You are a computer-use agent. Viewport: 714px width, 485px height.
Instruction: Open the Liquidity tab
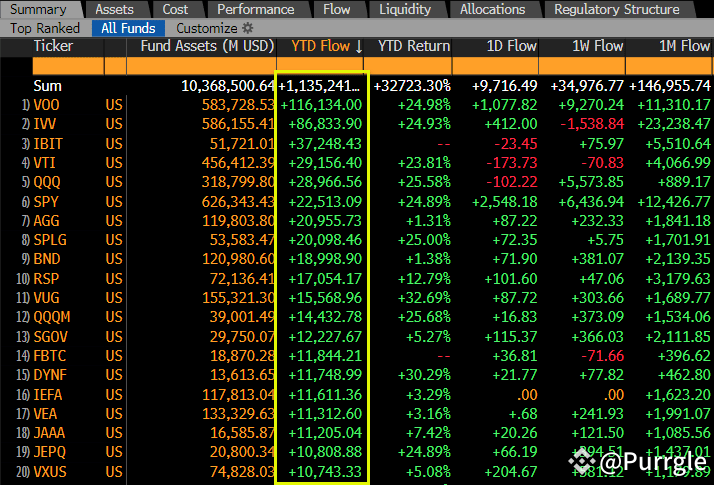405,9
